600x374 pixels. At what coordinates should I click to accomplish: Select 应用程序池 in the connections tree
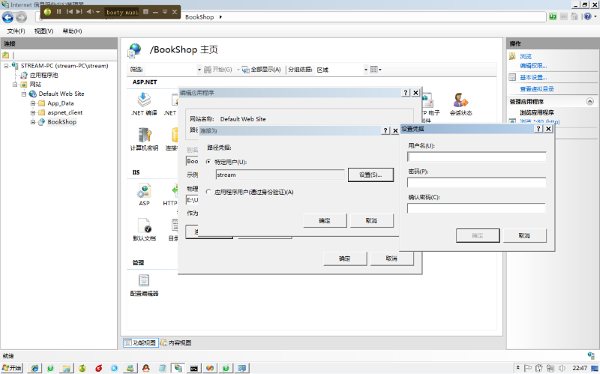point(44,75)
